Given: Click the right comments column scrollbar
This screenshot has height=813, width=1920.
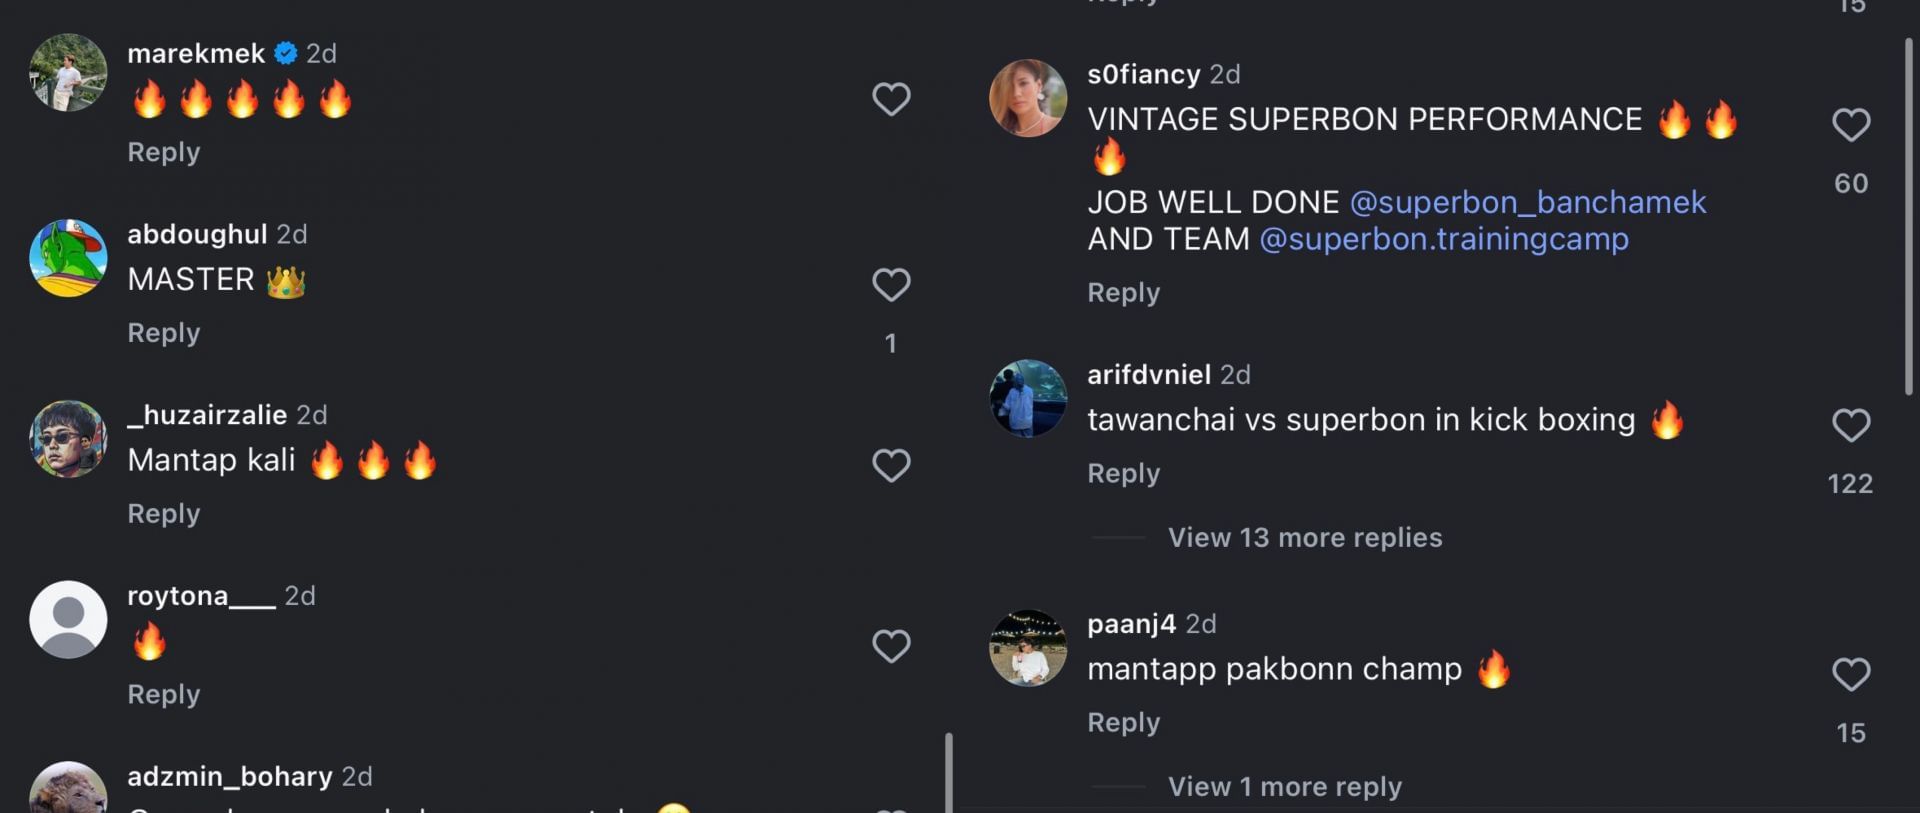Looking at the screenshot, I should (x=1908, y=215).
